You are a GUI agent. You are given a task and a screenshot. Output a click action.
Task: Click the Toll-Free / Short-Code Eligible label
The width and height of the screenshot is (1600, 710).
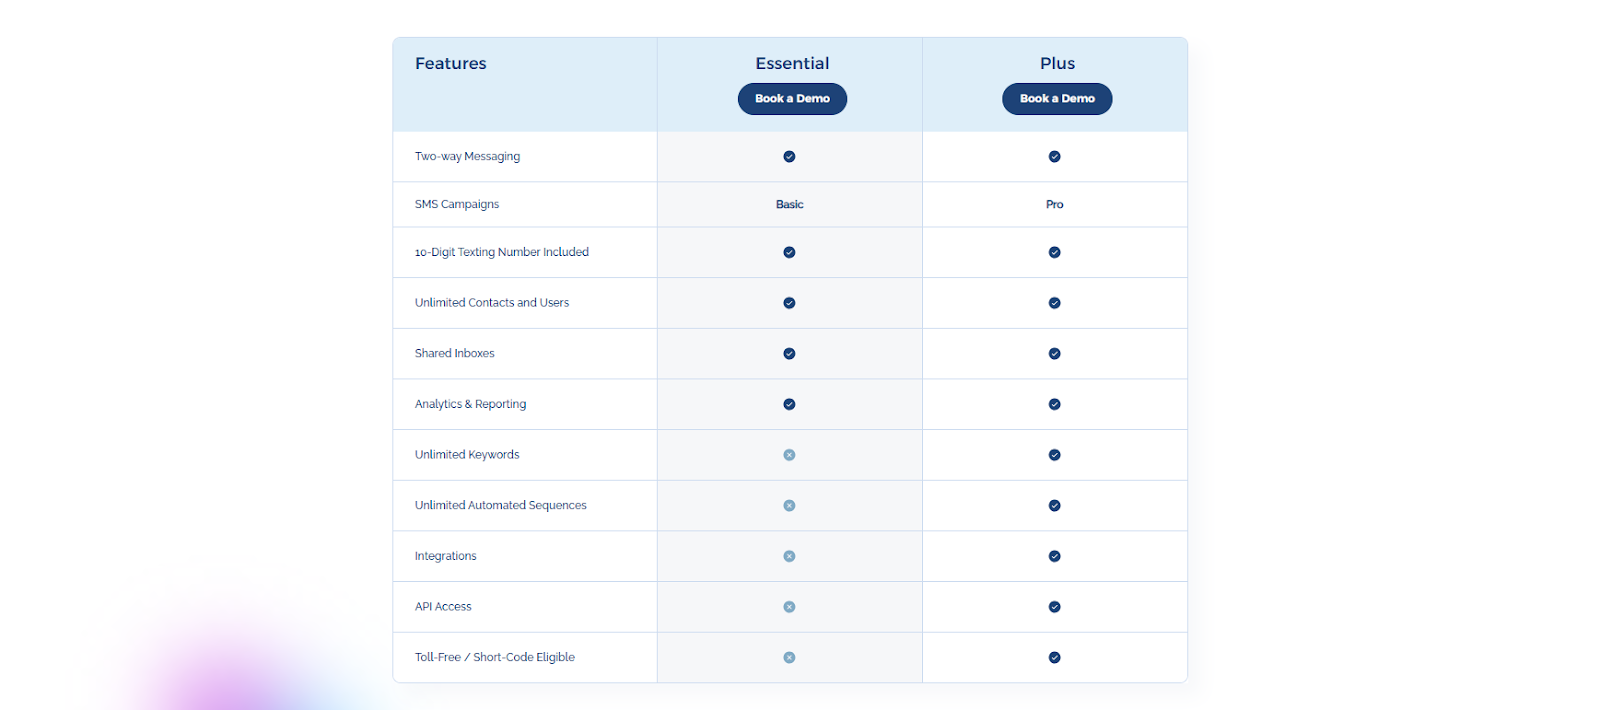pyautogui.click(x=495, y=657)
